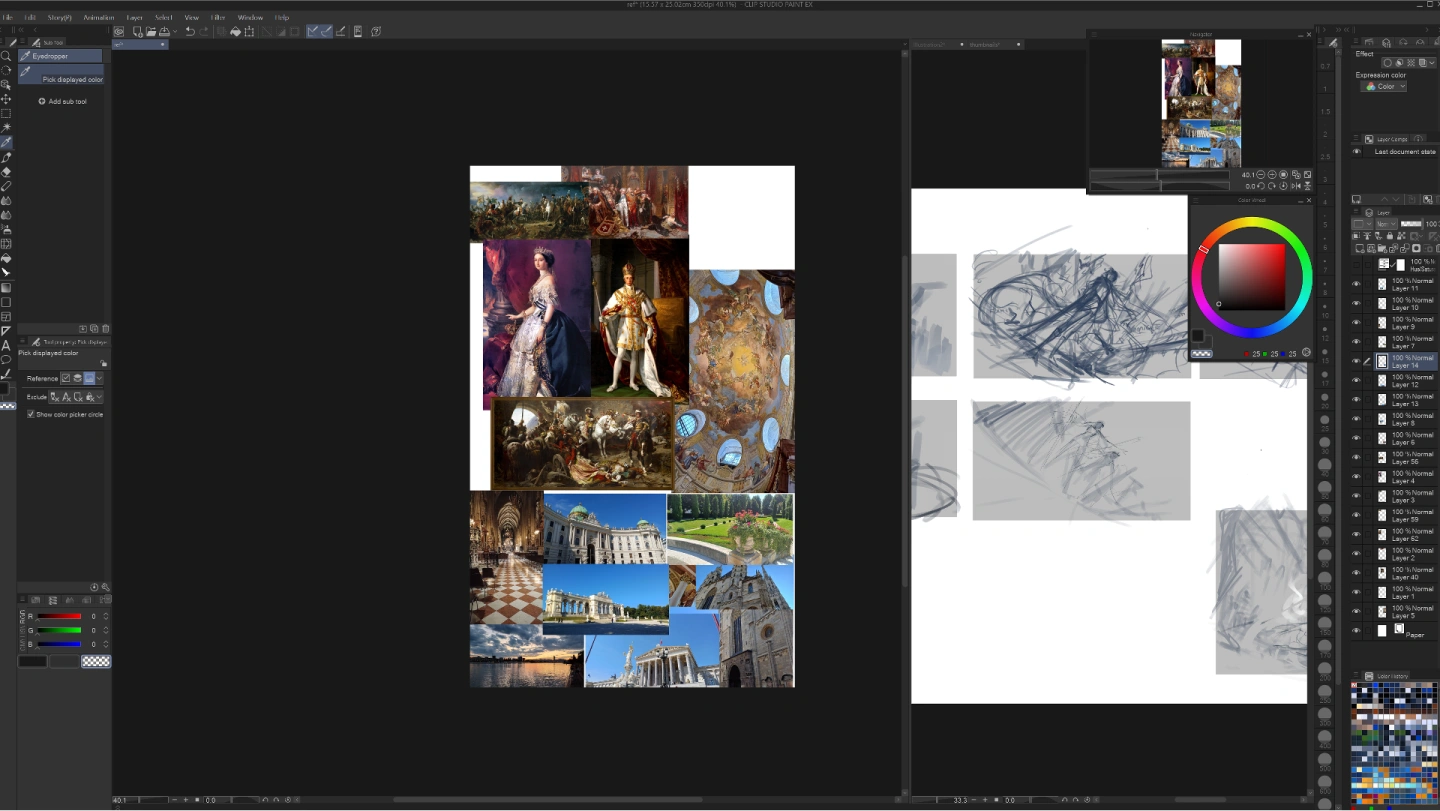Expand the Exclude options dropdown
The height and width of the screenshot is (811, 1440).
[100, 397]
